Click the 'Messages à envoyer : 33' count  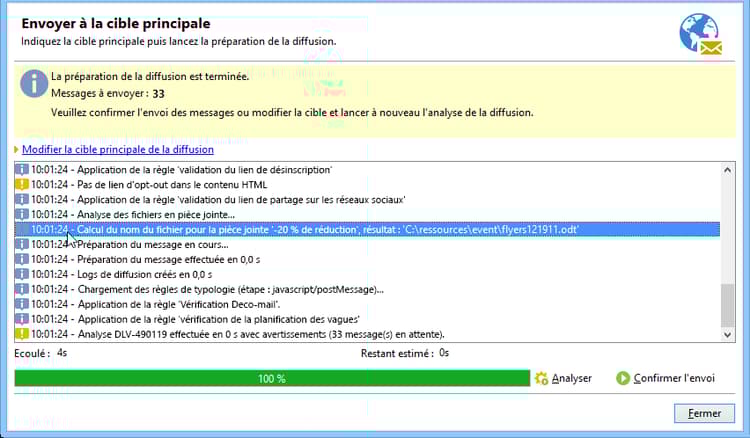tap(108, 93)
